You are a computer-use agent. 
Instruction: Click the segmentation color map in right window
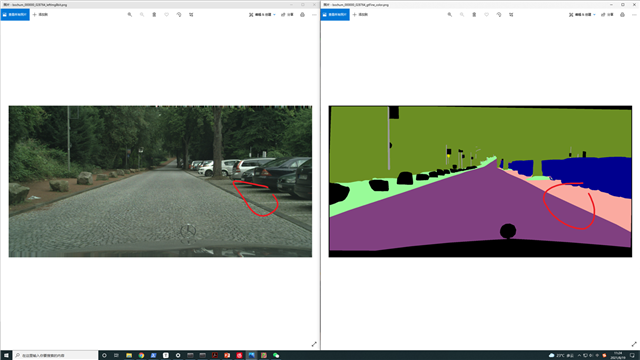click(480, 181)
